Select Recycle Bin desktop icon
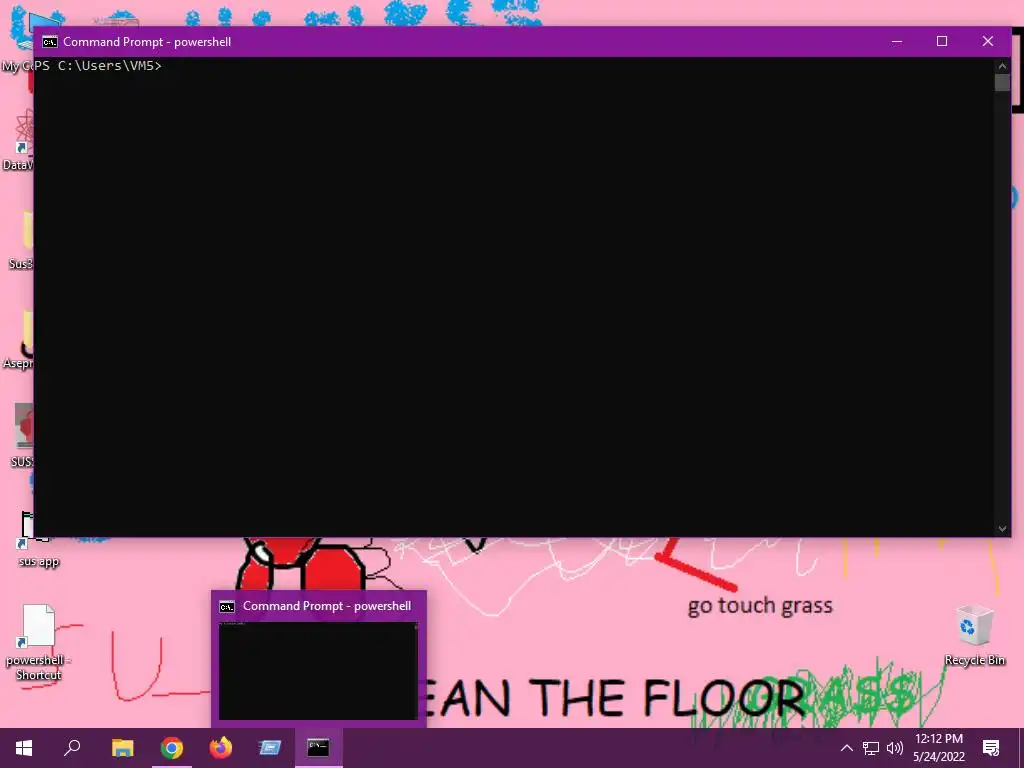Screen dimensions: 1024x768 coord(974,635)
